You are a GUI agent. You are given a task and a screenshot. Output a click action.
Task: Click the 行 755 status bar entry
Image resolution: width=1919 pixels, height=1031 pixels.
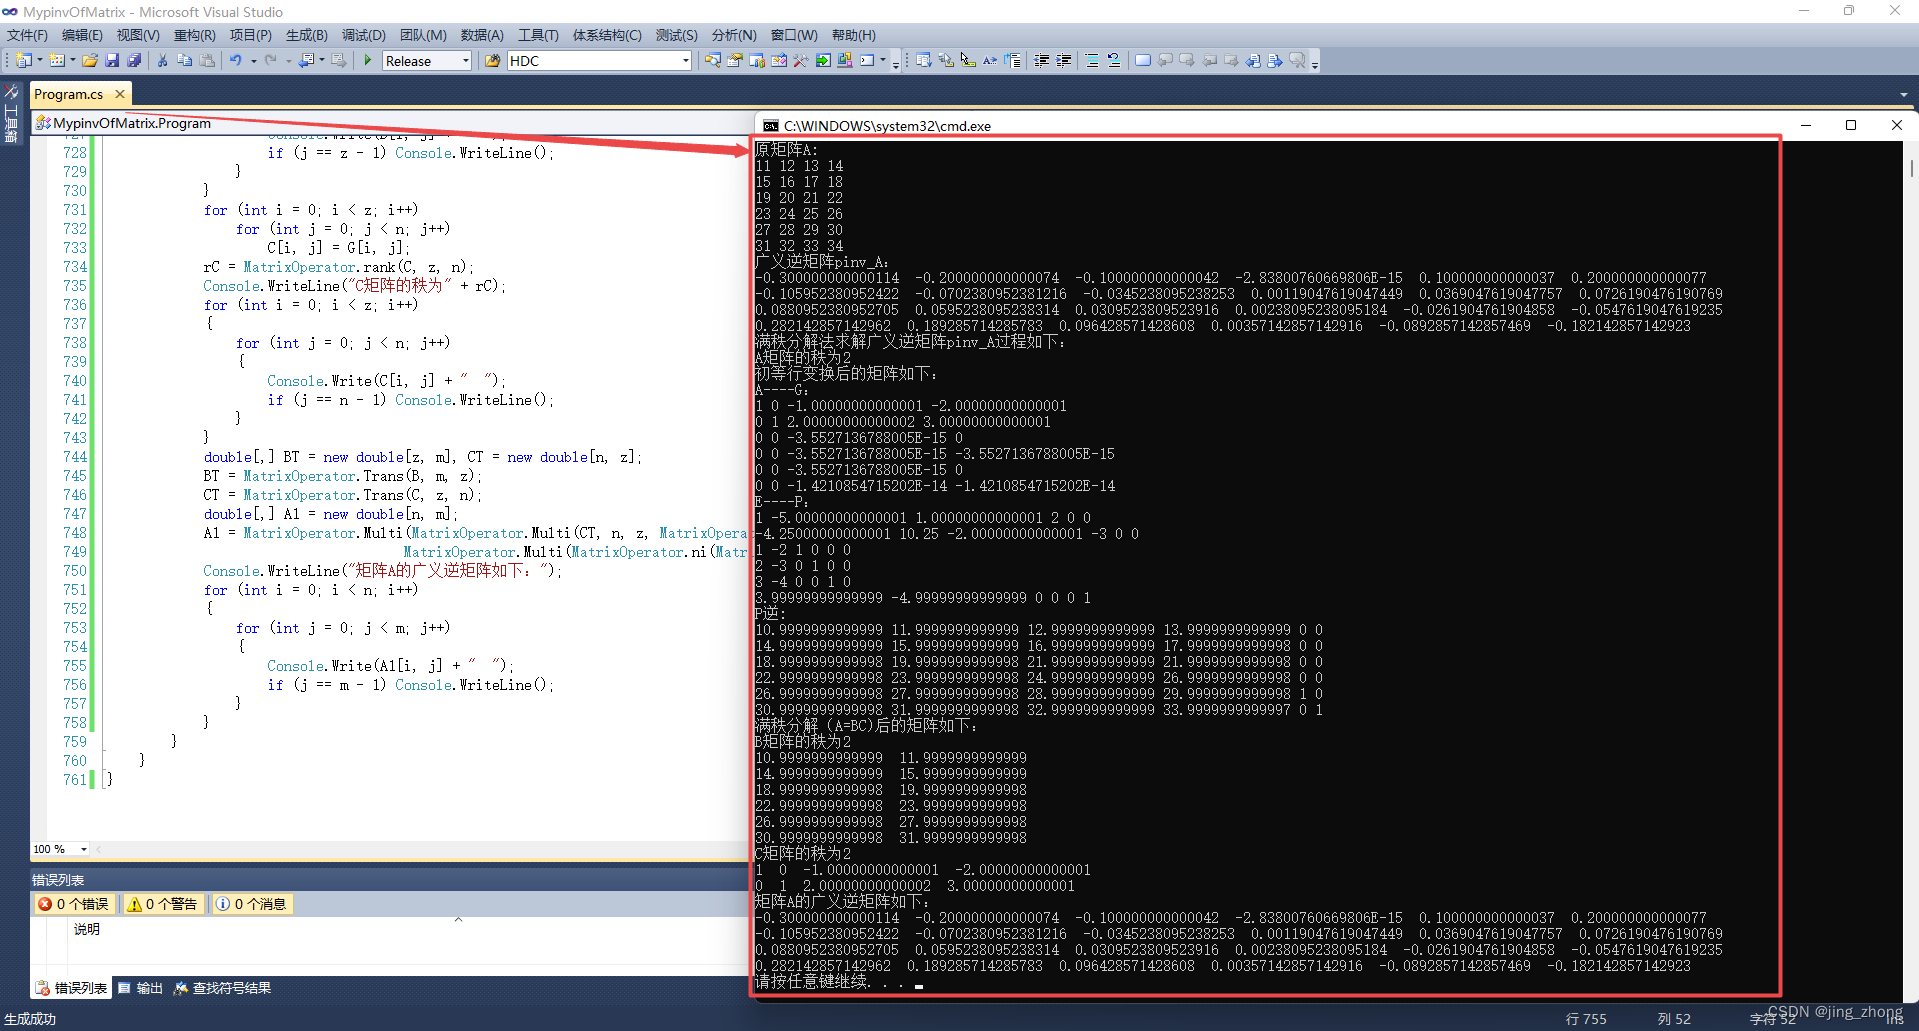[1586, 1019]
